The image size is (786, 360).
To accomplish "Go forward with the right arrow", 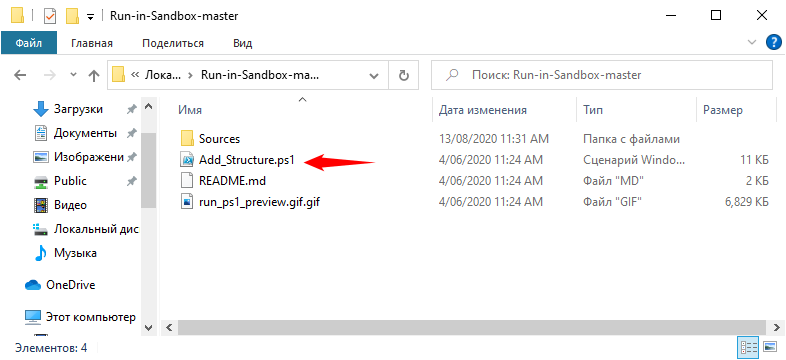I will tap(50, 76).
